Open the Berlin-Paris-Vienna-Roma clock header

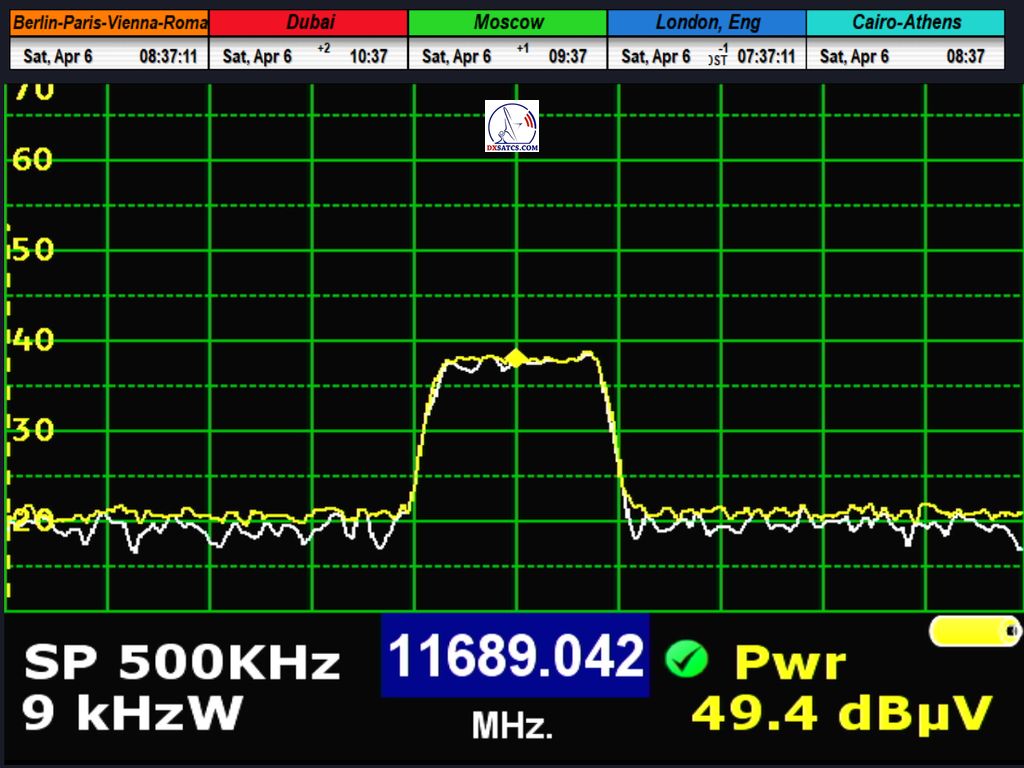coord(109,22)
